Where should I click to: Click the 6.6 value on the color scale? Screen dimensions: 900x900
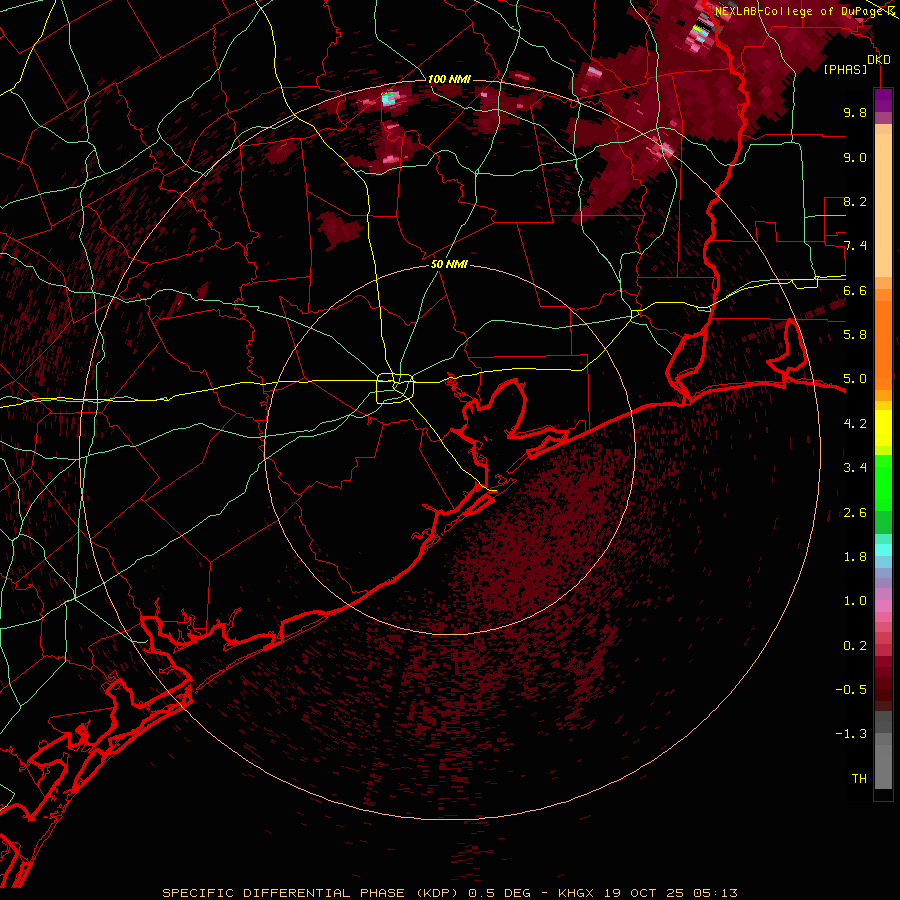[855, 290]
